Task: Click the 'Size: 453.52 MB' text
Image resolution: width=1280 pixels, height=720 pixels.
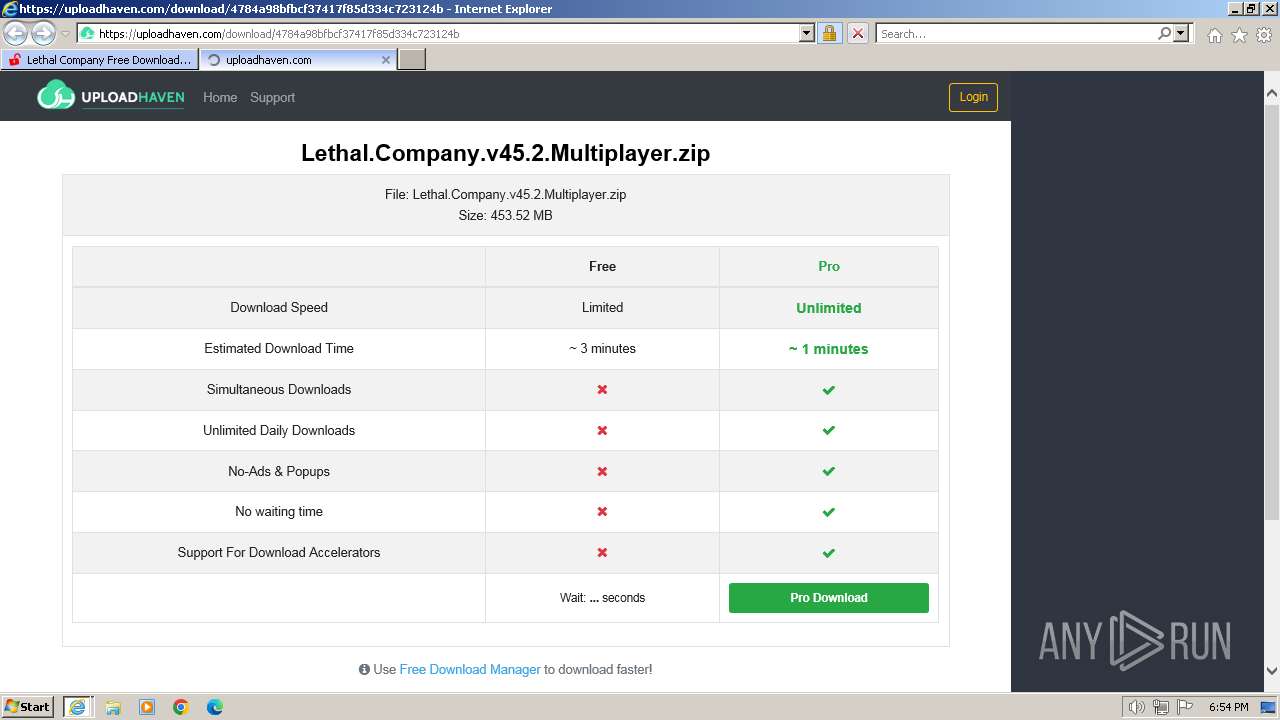Action: pyautogui.click(x=505, y=216)
